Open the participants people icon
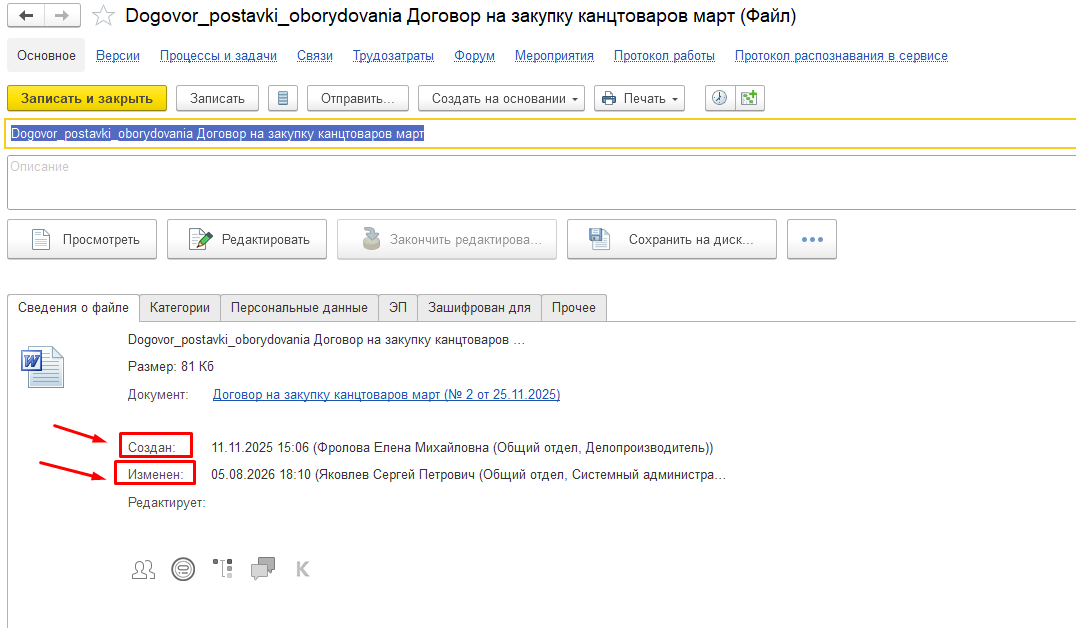Viewport: 1076px width, 628px height. click(x=143, y=569)
